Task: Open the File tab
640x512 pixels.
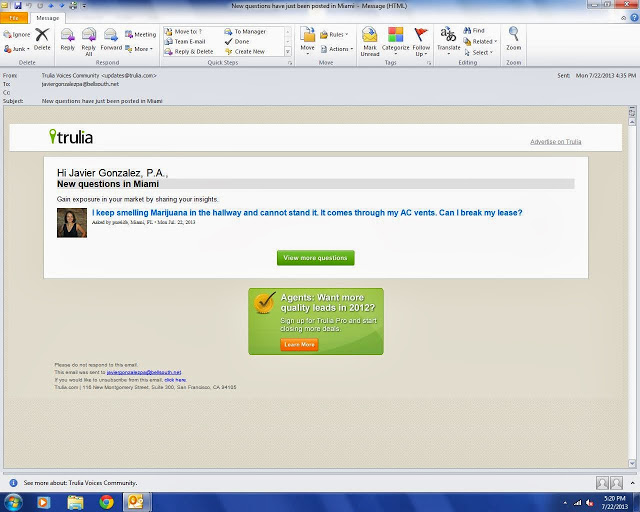Action: [14, 18]
